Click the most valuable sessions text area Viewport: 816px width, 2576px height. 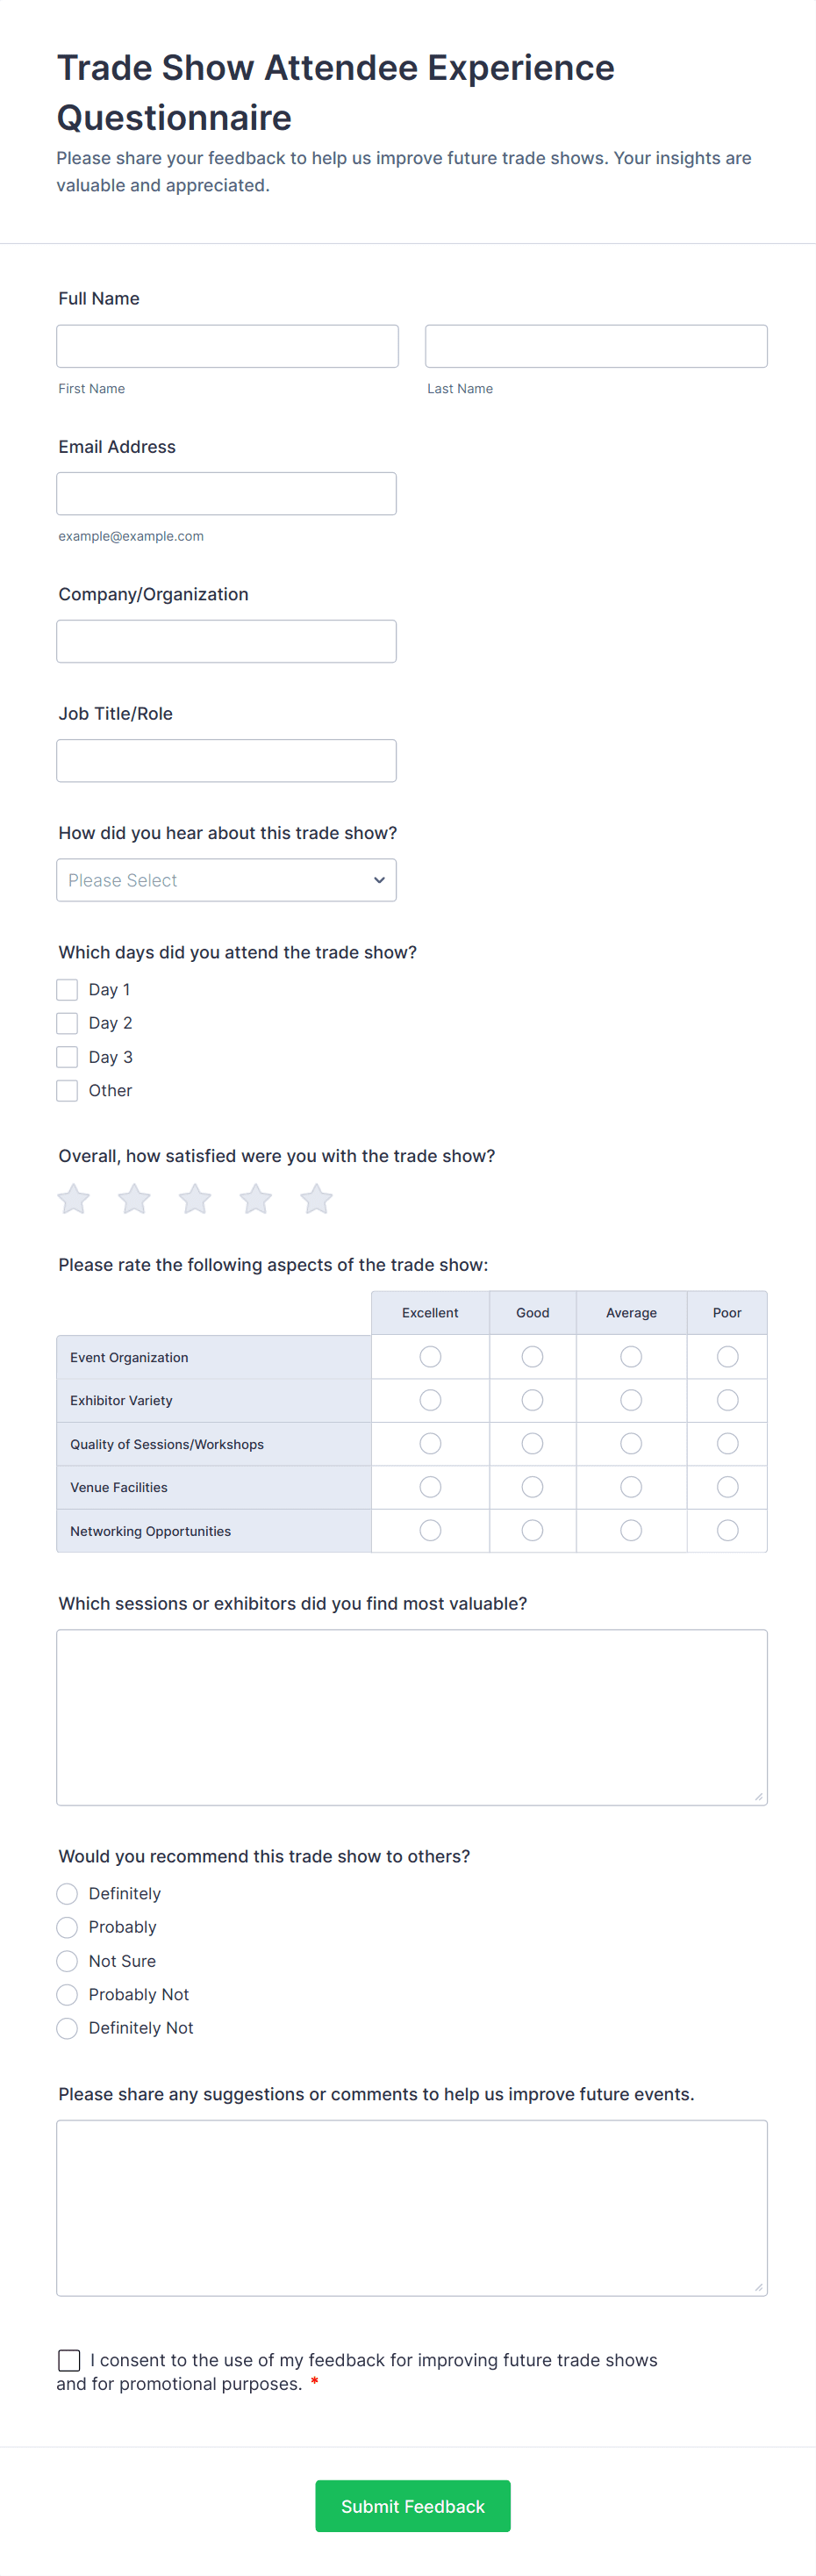point(411,1717)
